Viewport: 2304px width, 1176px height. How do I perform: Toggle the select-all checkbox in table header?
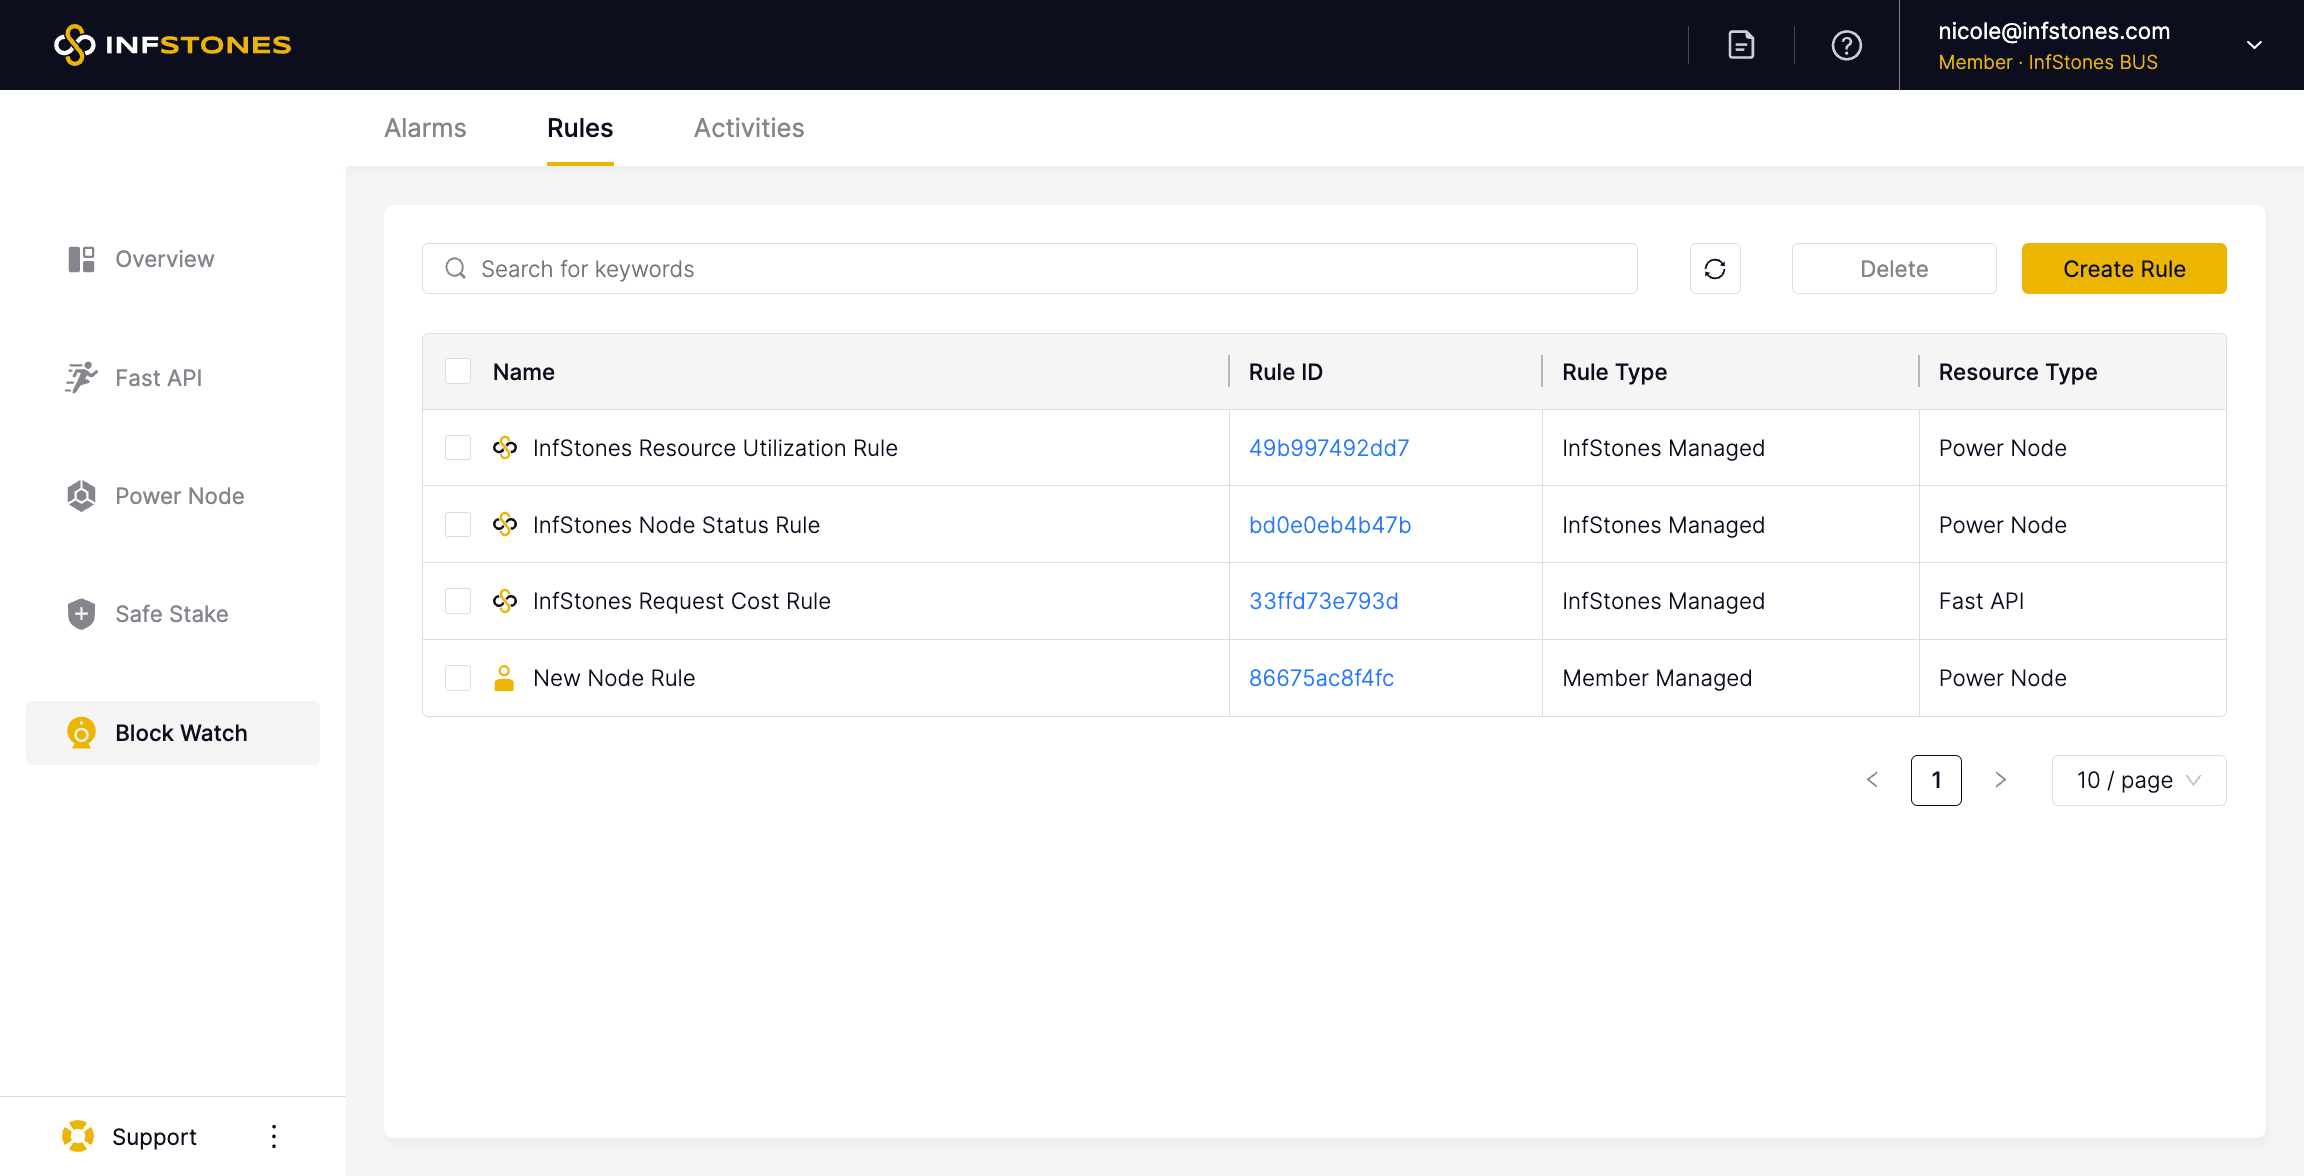click(458, 372)
